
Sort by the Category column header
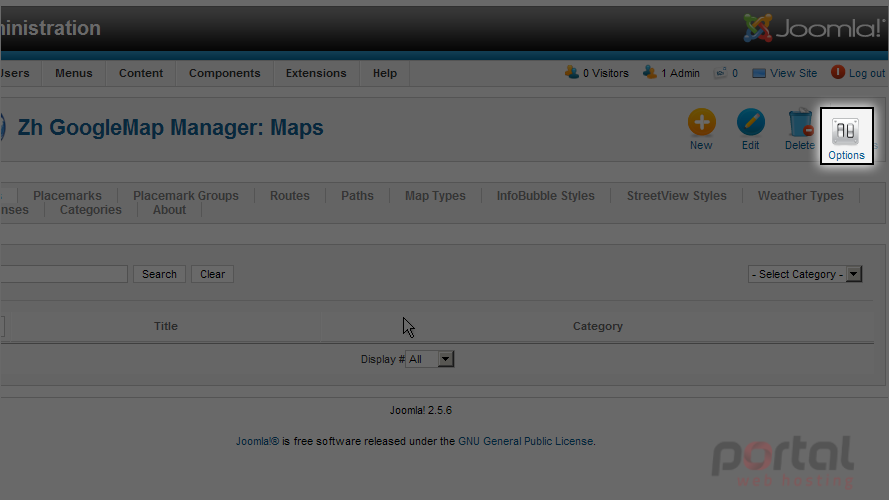point(598,326)
